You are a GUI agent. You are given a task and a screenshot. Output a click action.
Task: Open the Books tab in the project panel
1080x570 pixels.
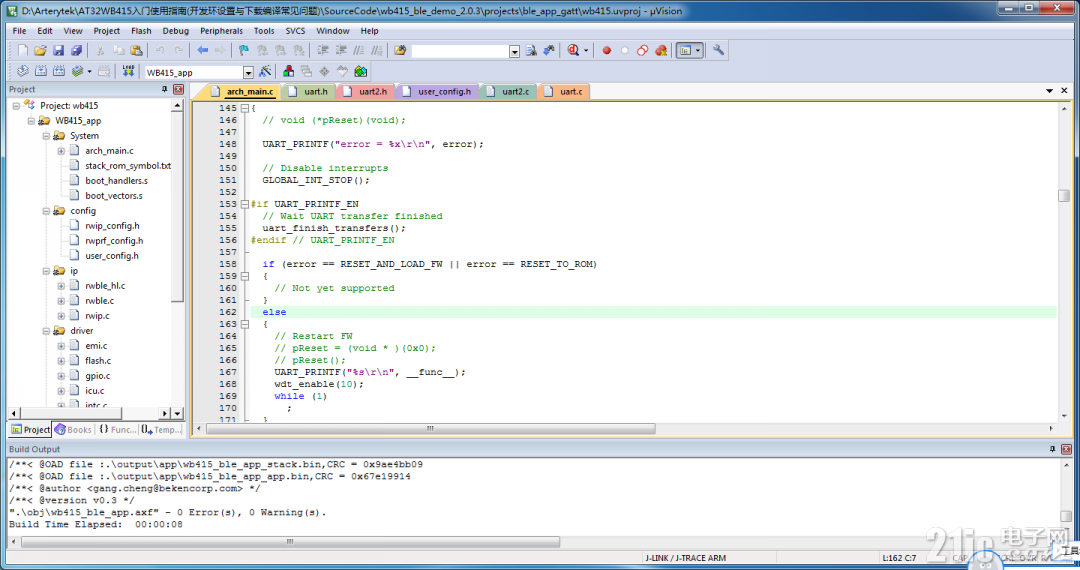[73, 430]
